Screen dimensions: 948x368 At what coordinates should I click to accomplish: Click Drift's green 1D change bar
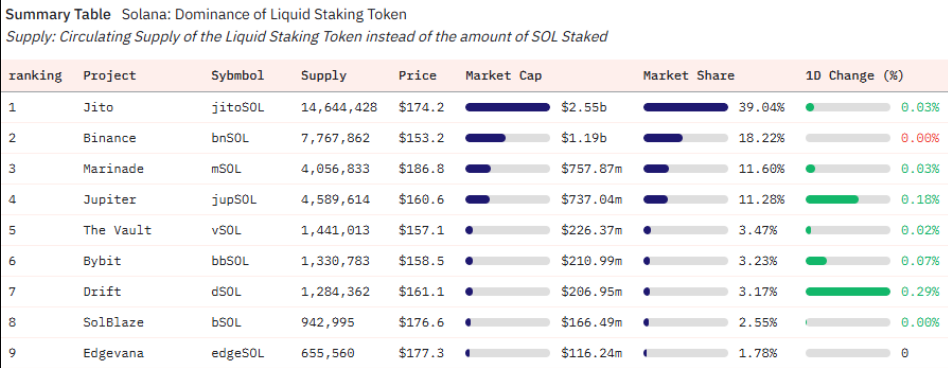848,291
